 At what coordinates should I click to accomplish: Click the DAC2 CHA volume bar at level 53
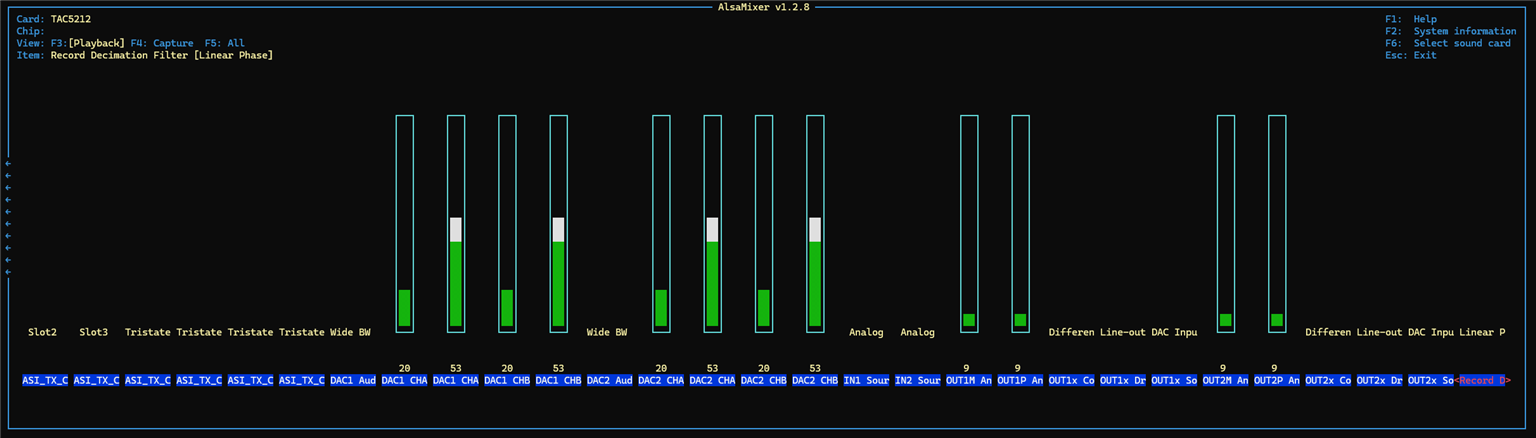[x=712, y=222]
